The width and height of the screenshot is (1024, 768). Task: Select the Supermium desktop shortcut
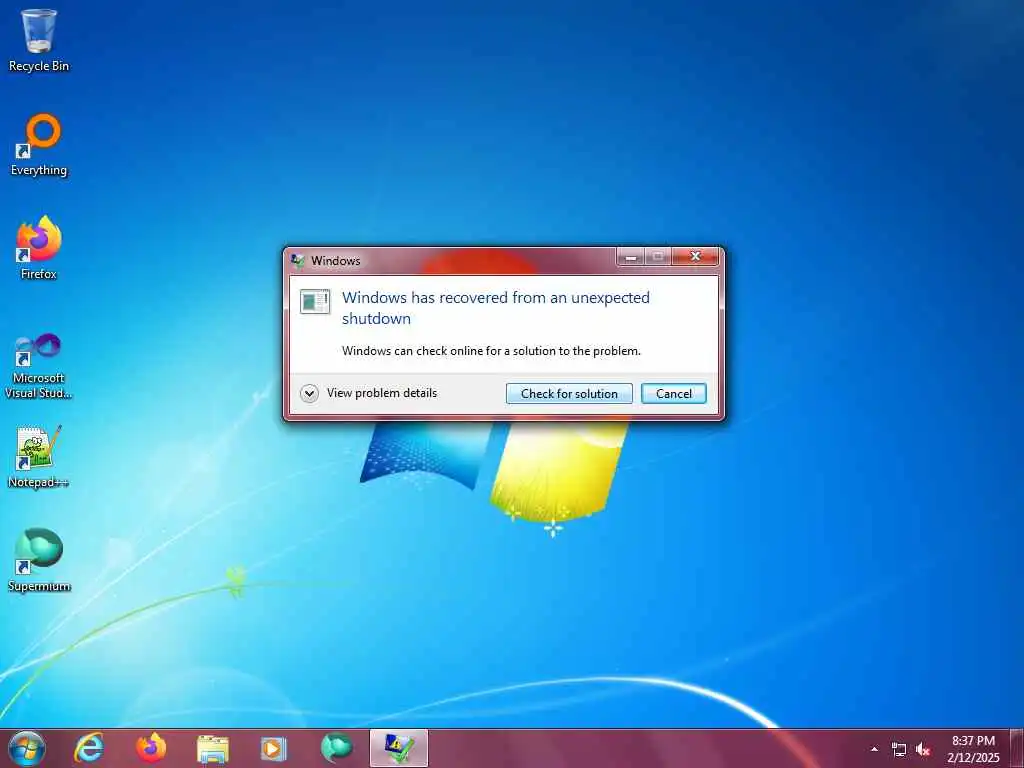(39, 560)
